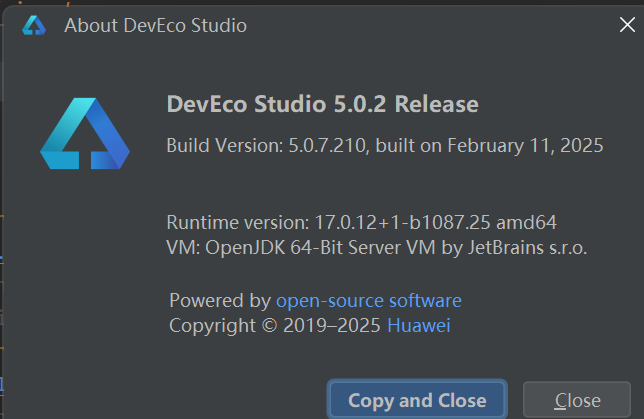644x419 pixels.
Task: Click the large DevEco Studio logo
Action: 85,134
